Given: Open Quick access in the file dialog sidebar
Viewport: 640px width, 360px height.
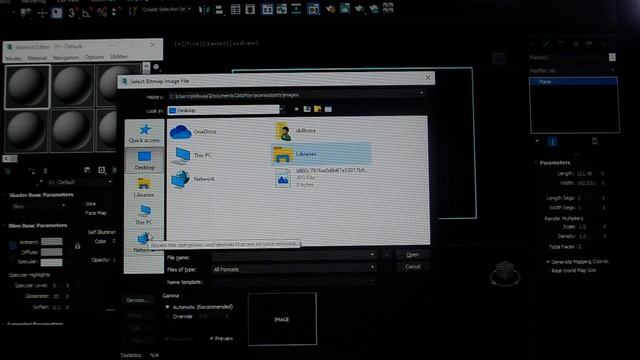Looking at the screenshot, I should tap(144, 133).
